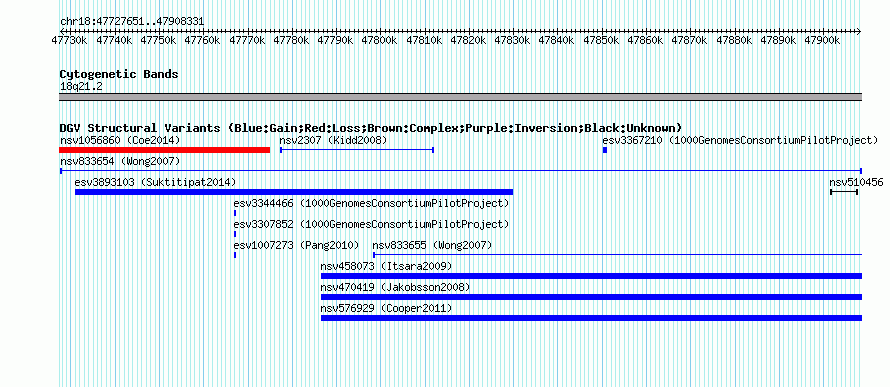Click the 47870k ruler position
This screenshot has height=387, width=890.
coord(691,40)
